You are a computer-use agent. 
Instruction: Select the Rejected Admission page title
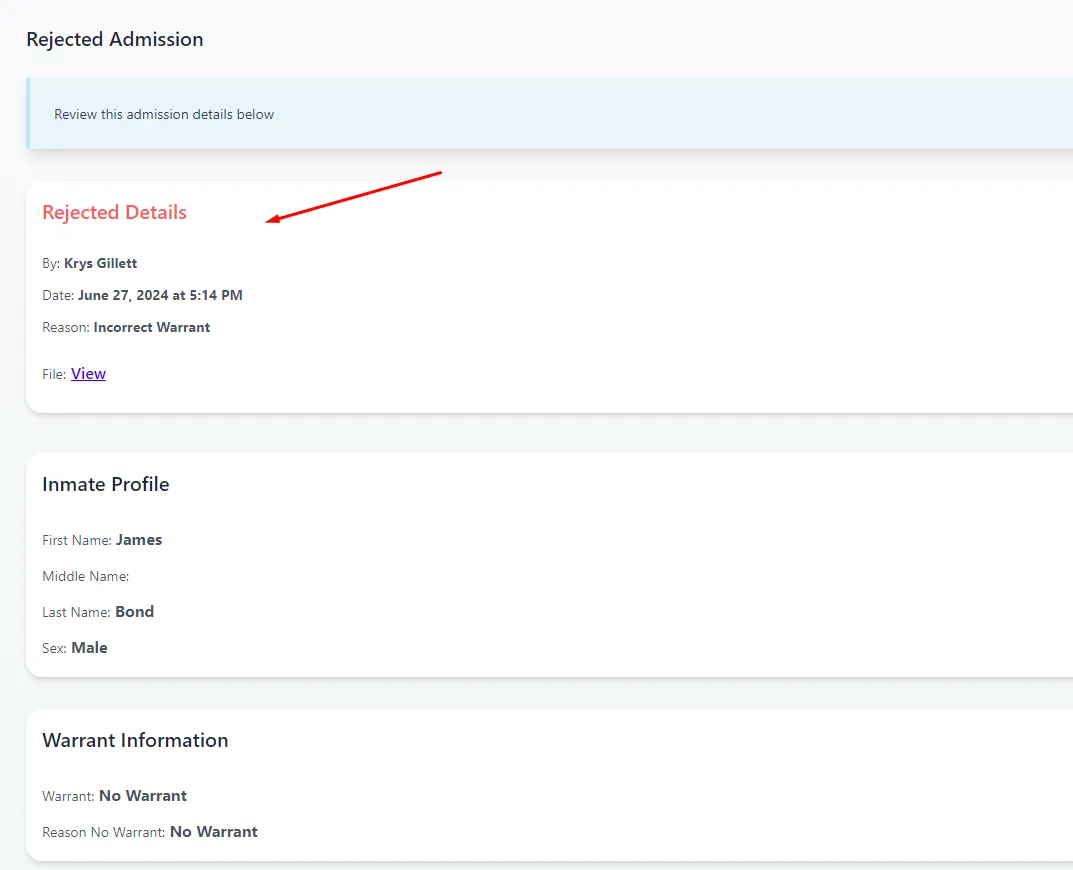114,39
